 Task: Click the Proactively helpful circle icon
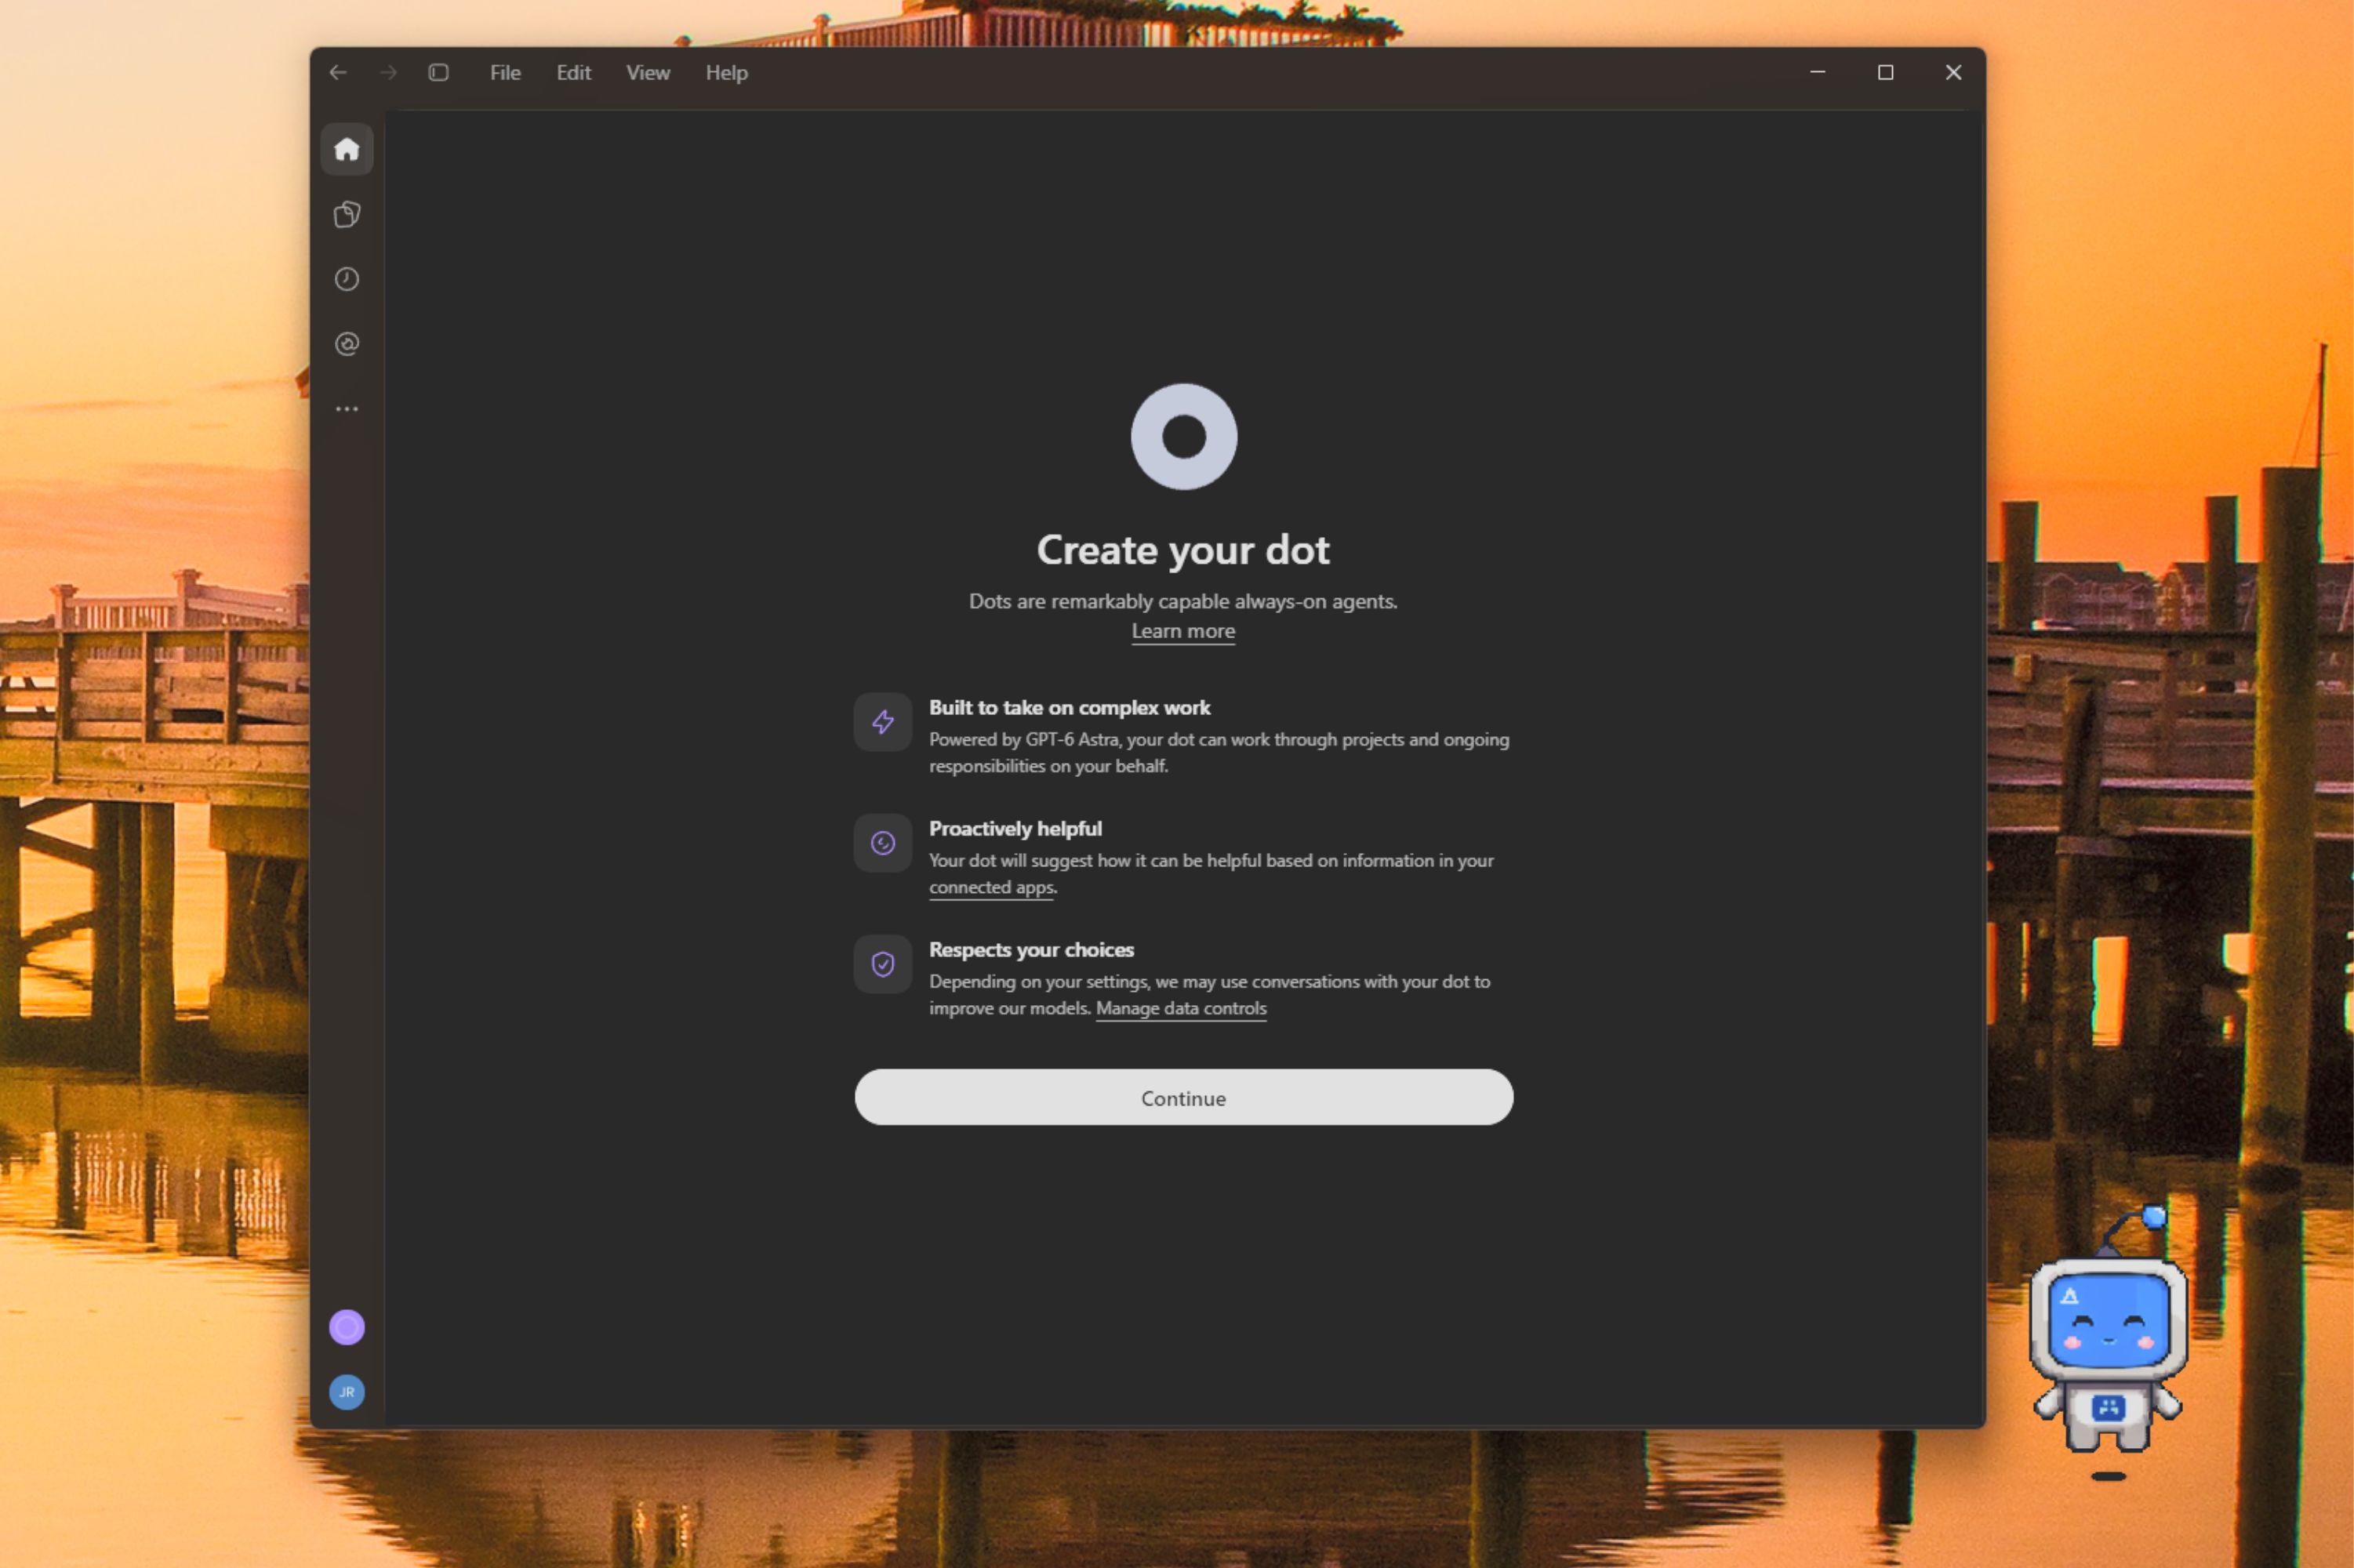(x=883, y=843)
